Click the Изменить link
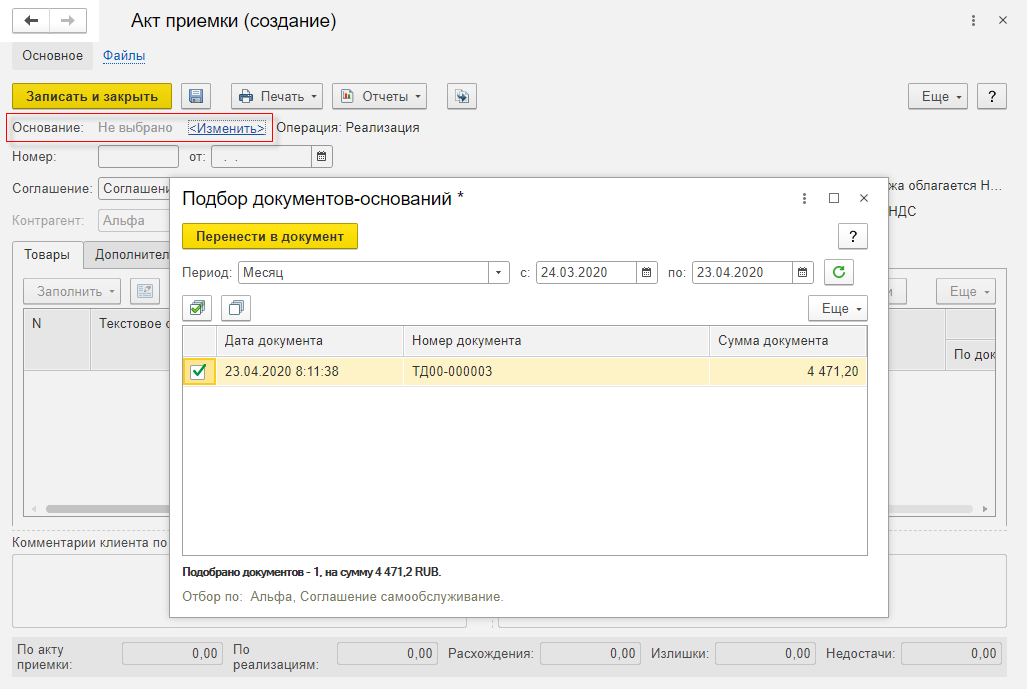The height and width of the screenshot is (689, 1027). pos(227,128)
